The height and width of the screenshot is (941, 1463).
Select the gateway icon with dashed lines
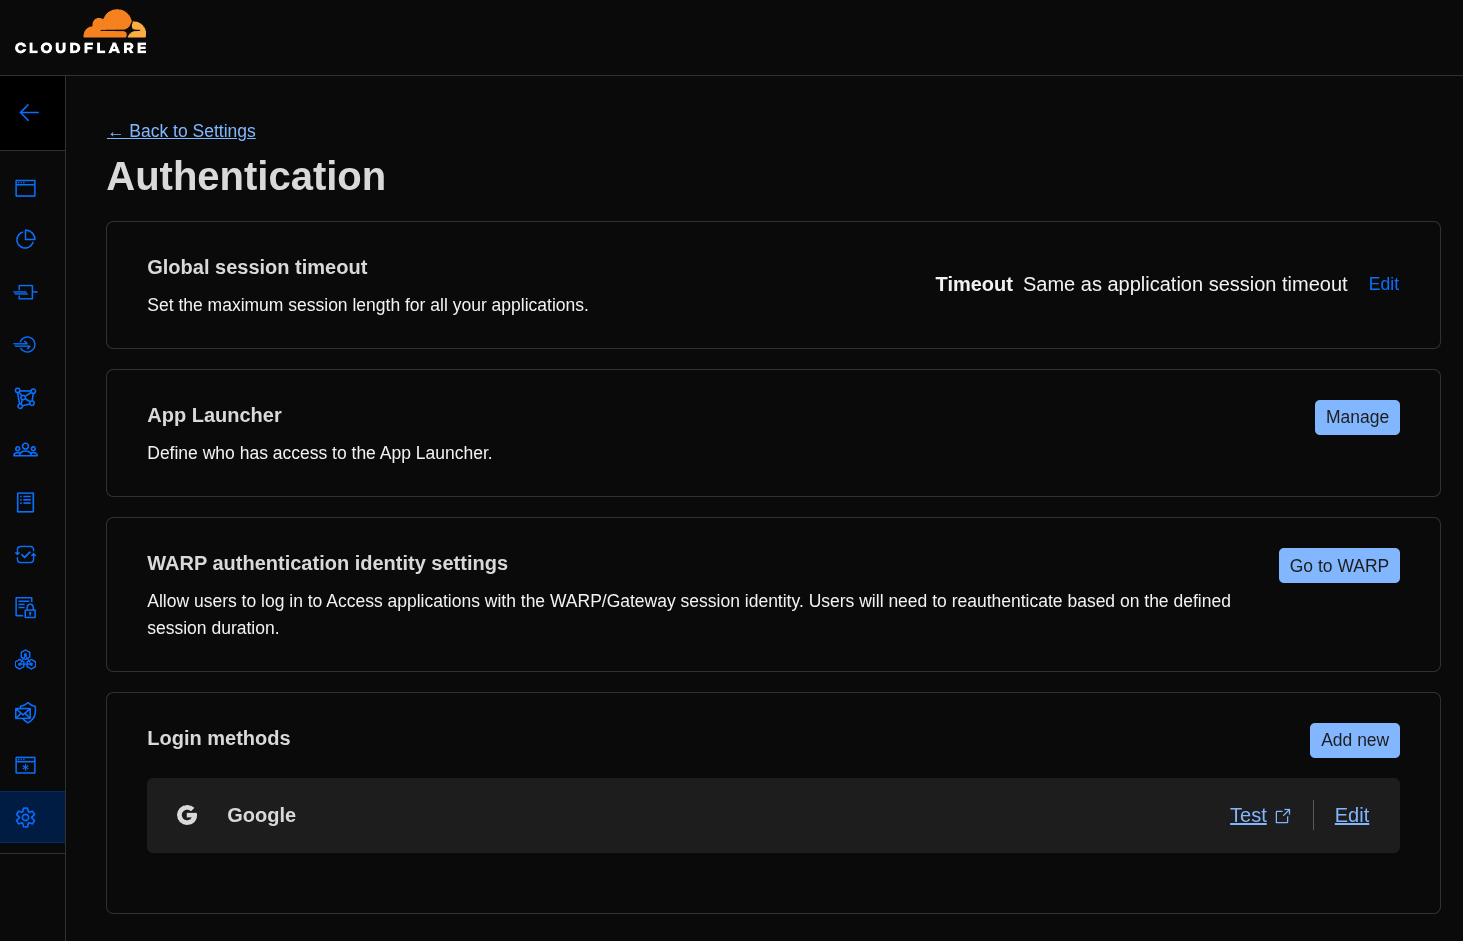point(26,292)
